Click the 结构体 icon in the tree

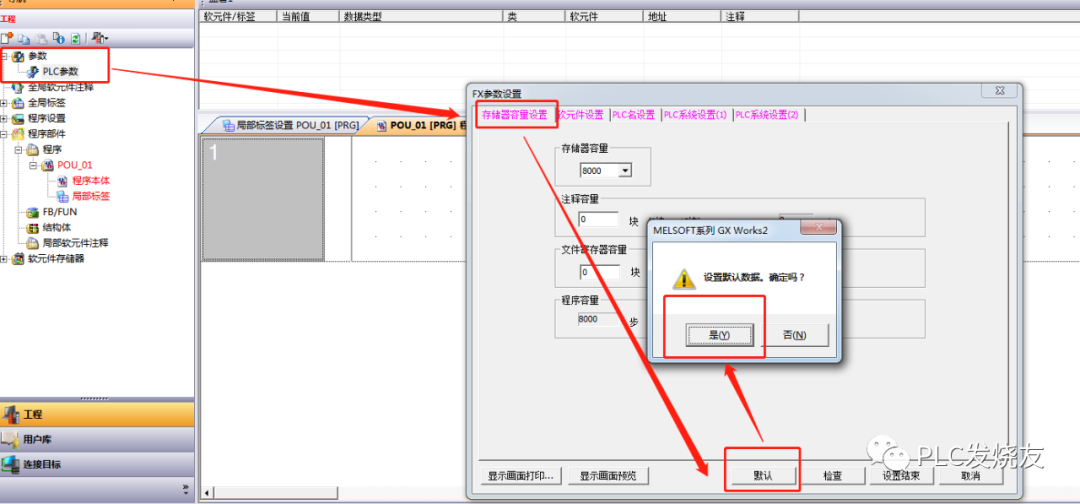33,227
